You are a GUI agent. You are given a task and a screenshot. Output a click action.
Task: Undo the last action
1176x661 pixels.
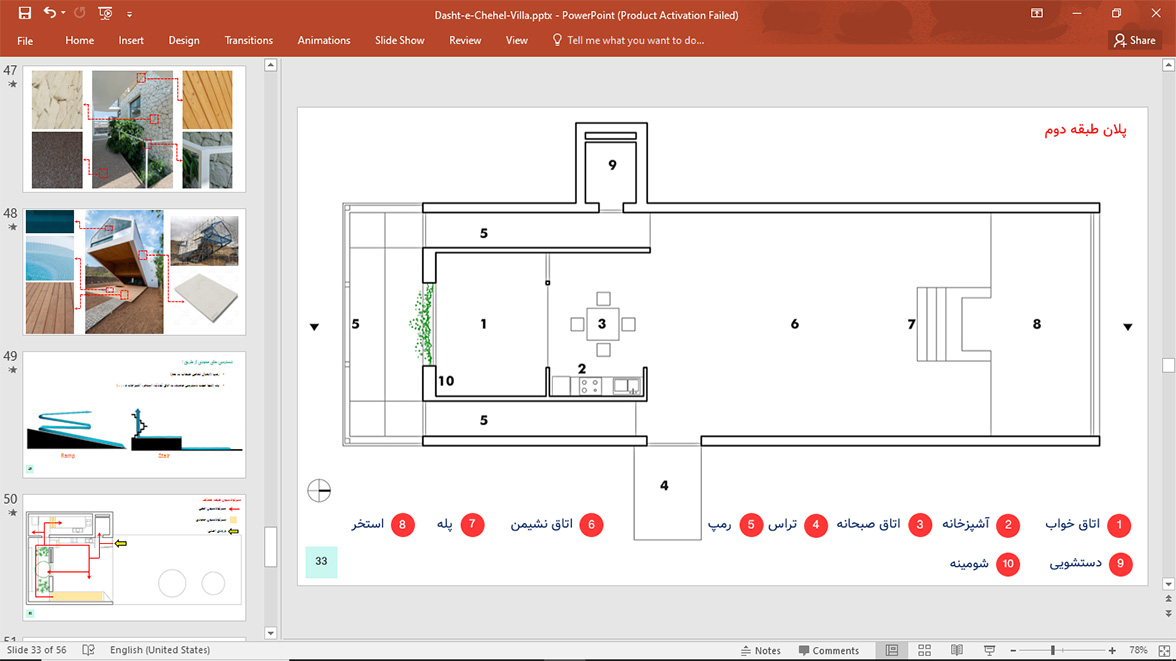(x=50, y=13)
